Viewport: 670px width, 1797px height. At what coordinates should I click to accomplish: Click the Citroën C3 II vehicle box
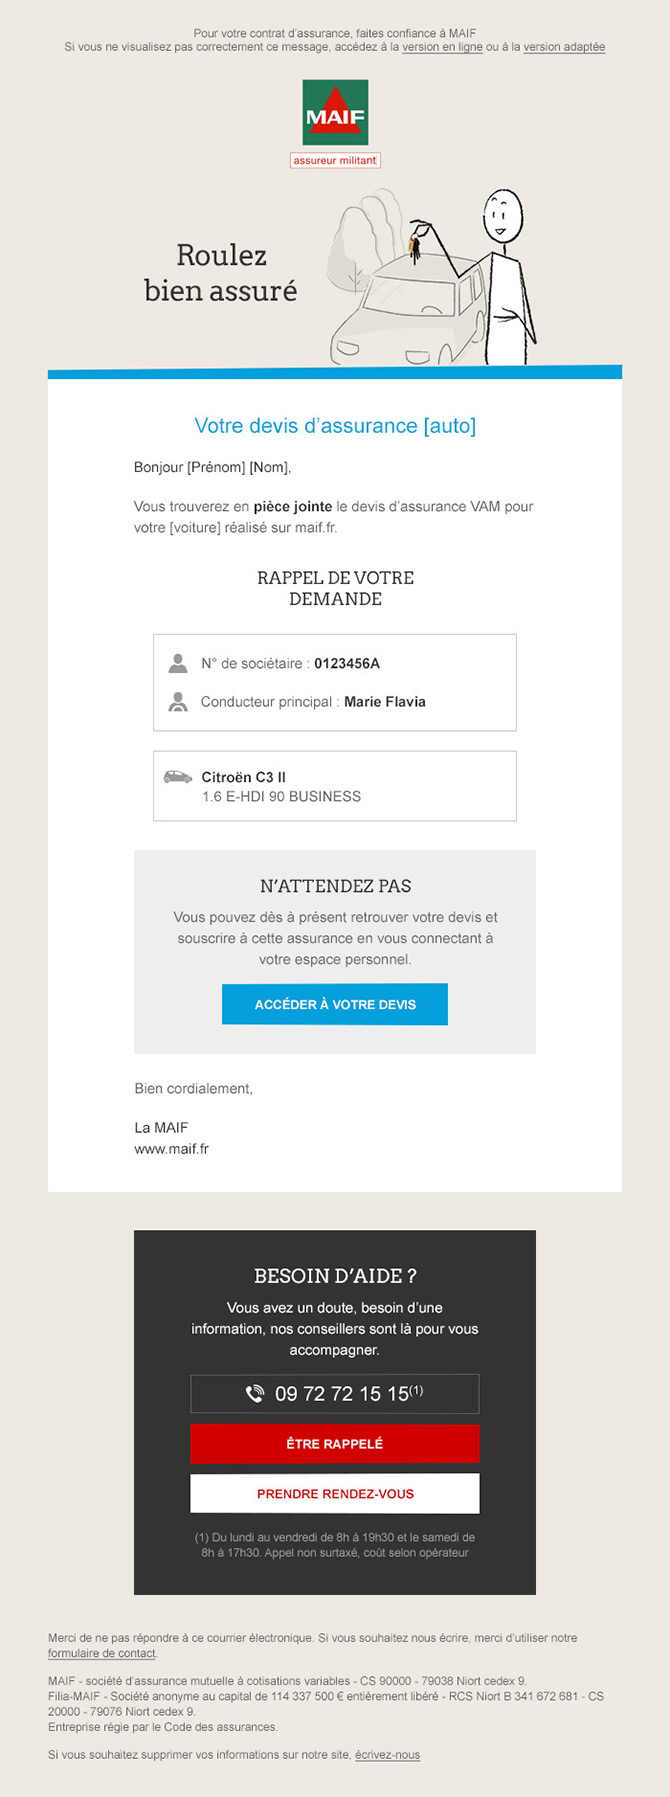coord(335,786)
